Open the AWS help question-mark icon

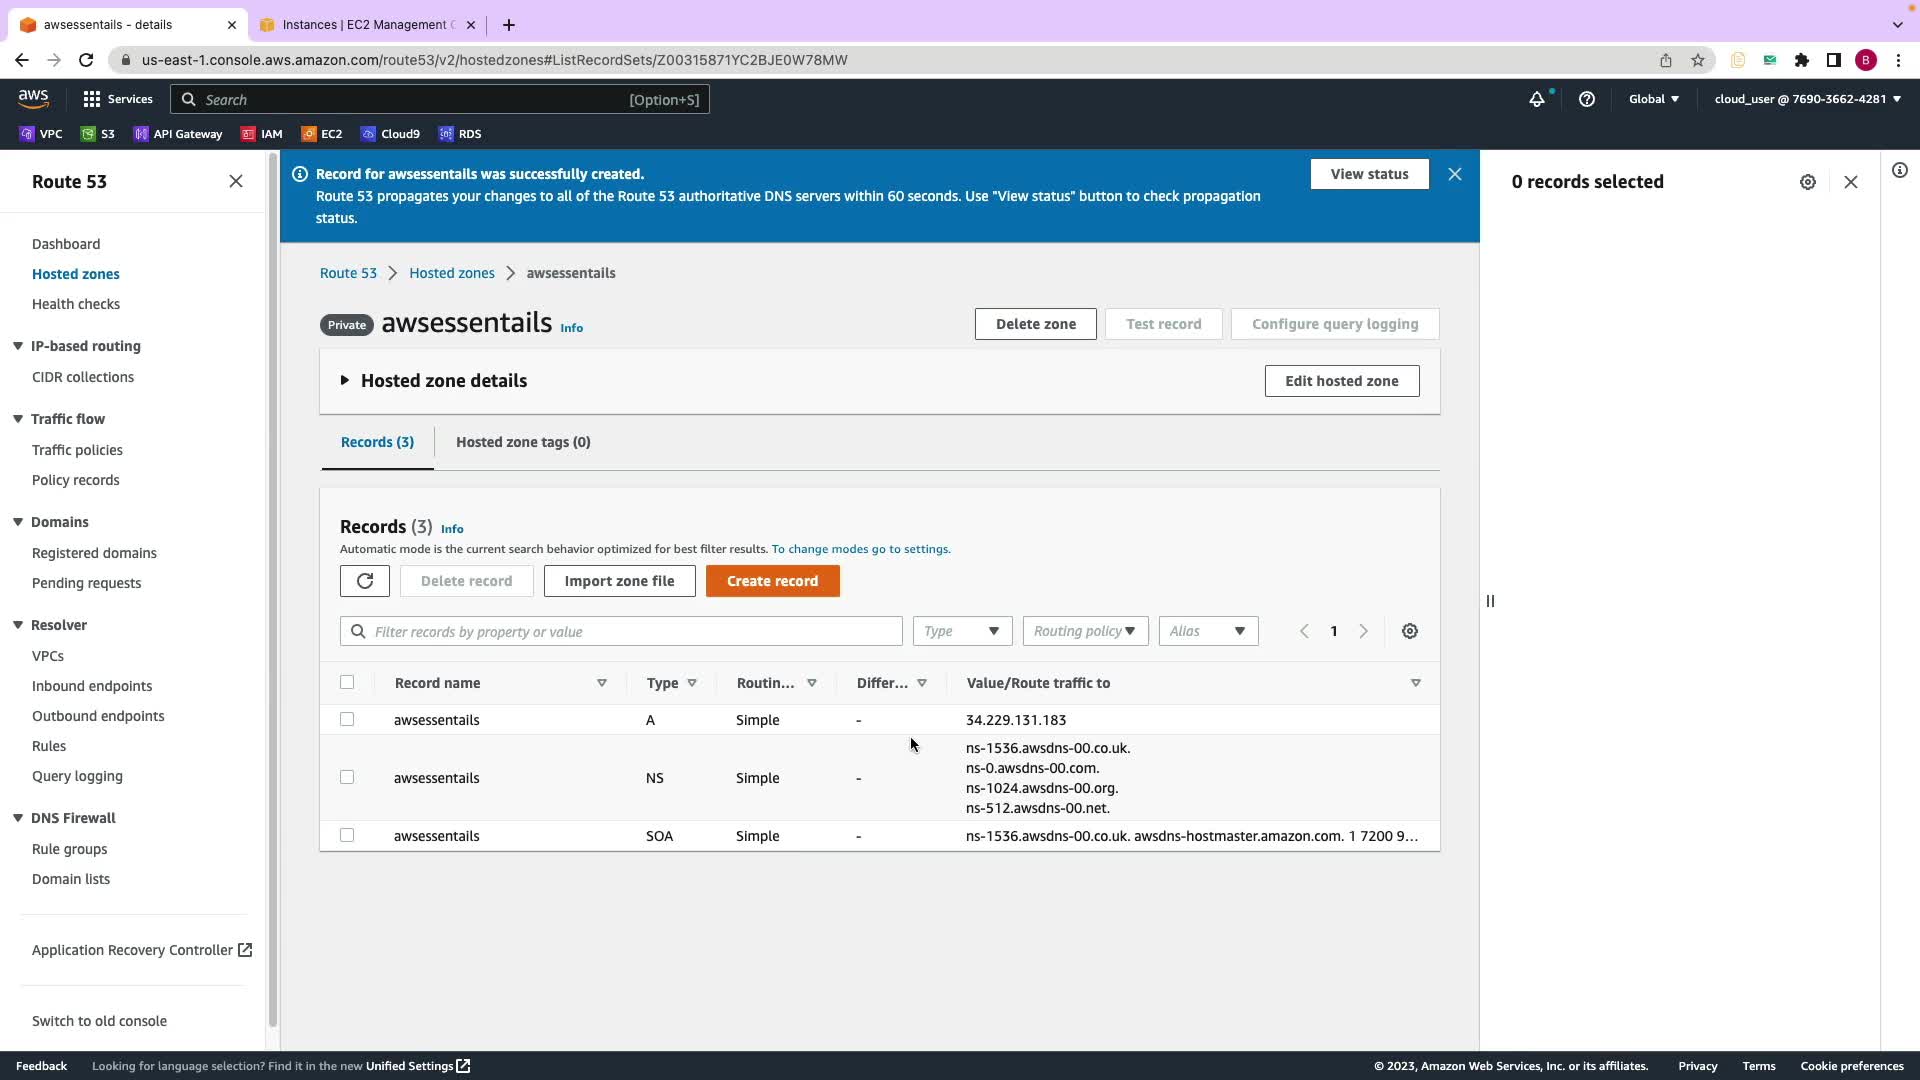coord(1587,99)
